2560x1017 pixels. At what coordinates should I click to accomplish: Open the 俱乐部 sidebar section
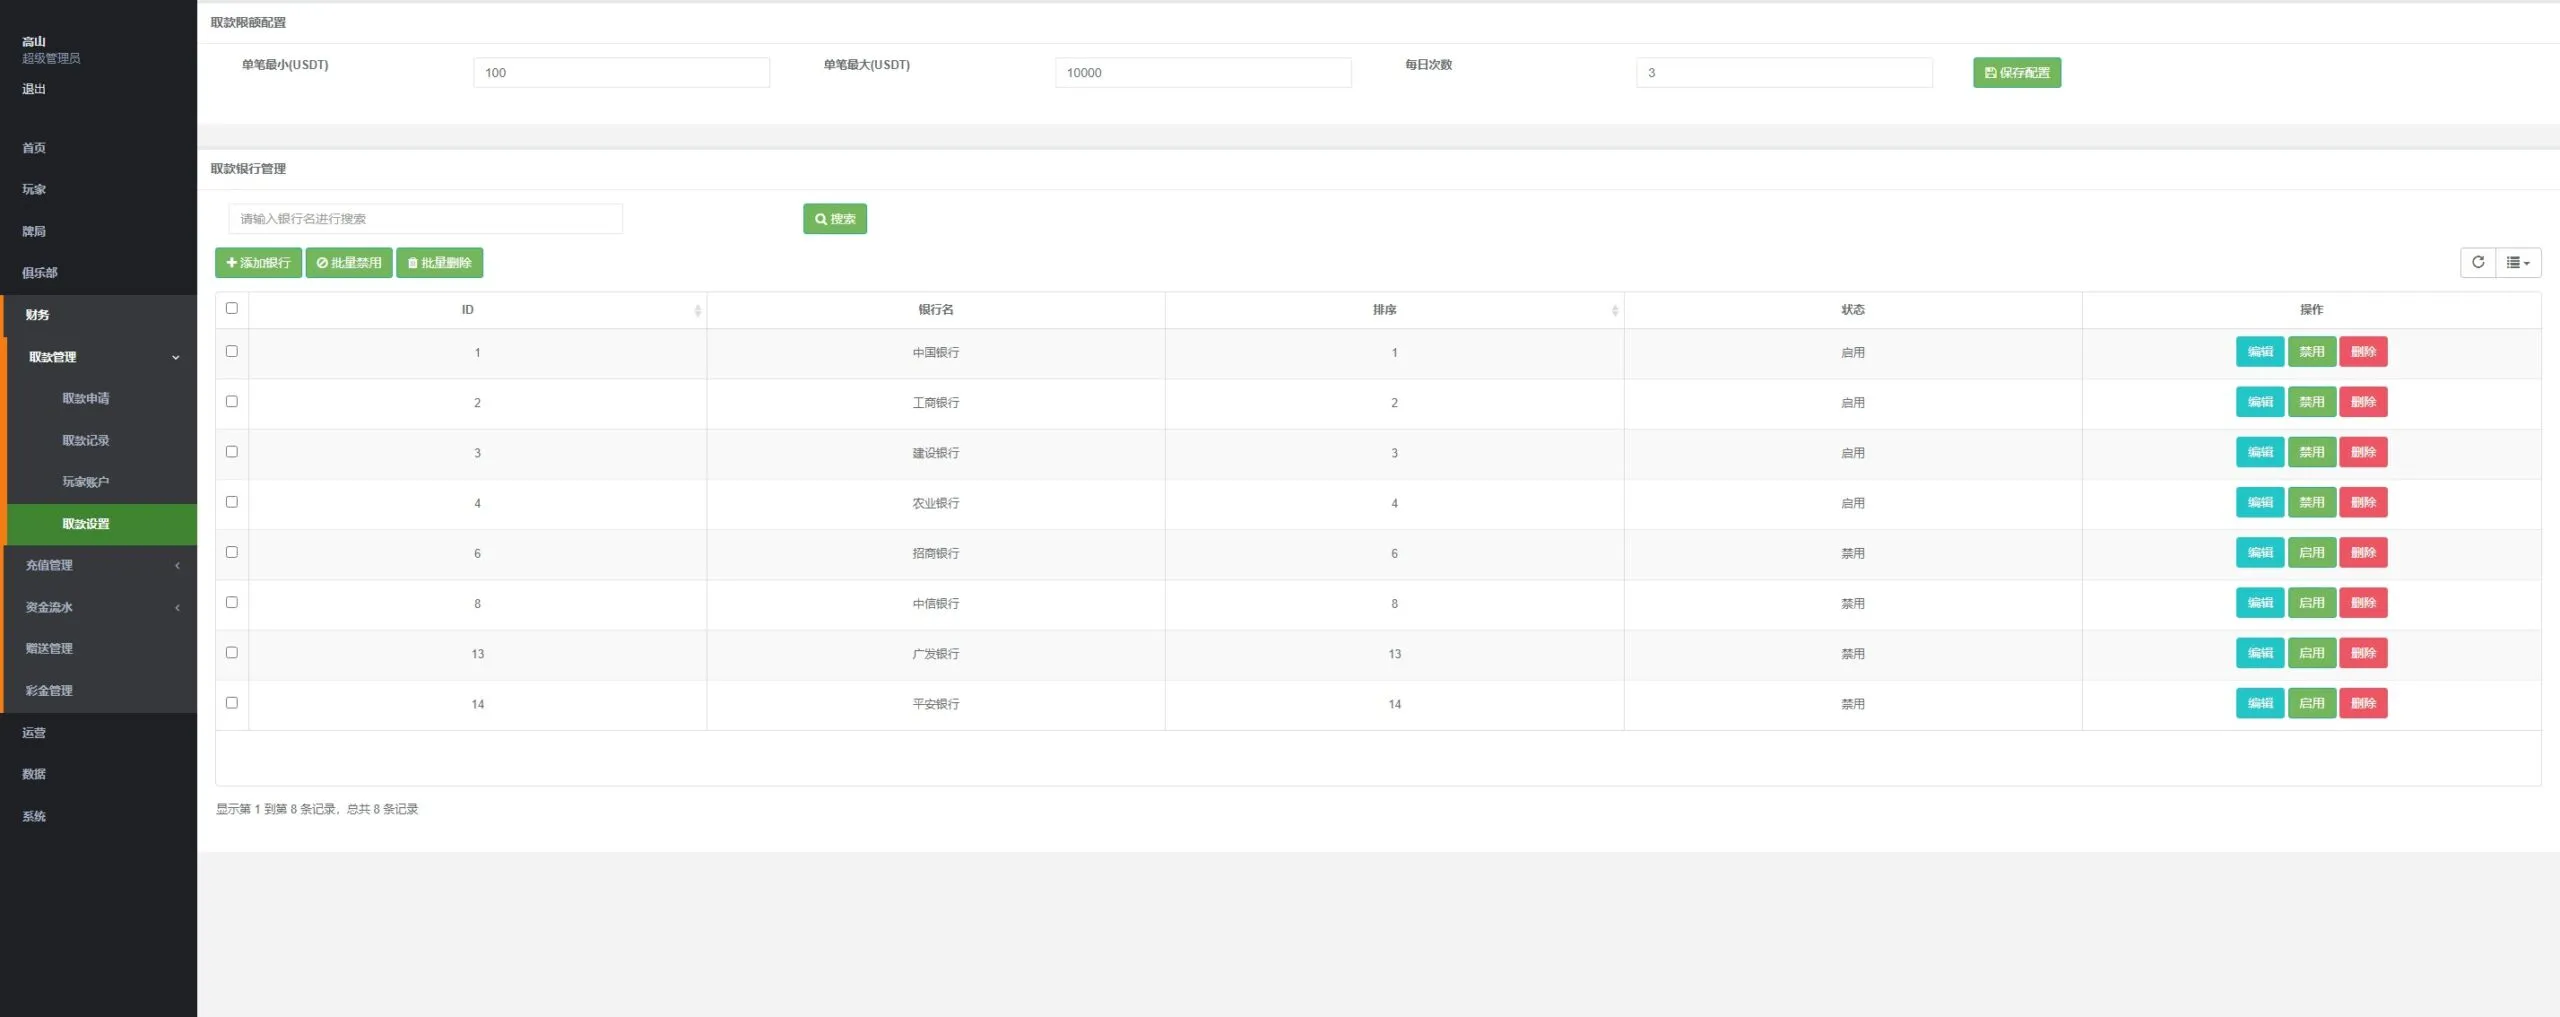pos(40,273)
